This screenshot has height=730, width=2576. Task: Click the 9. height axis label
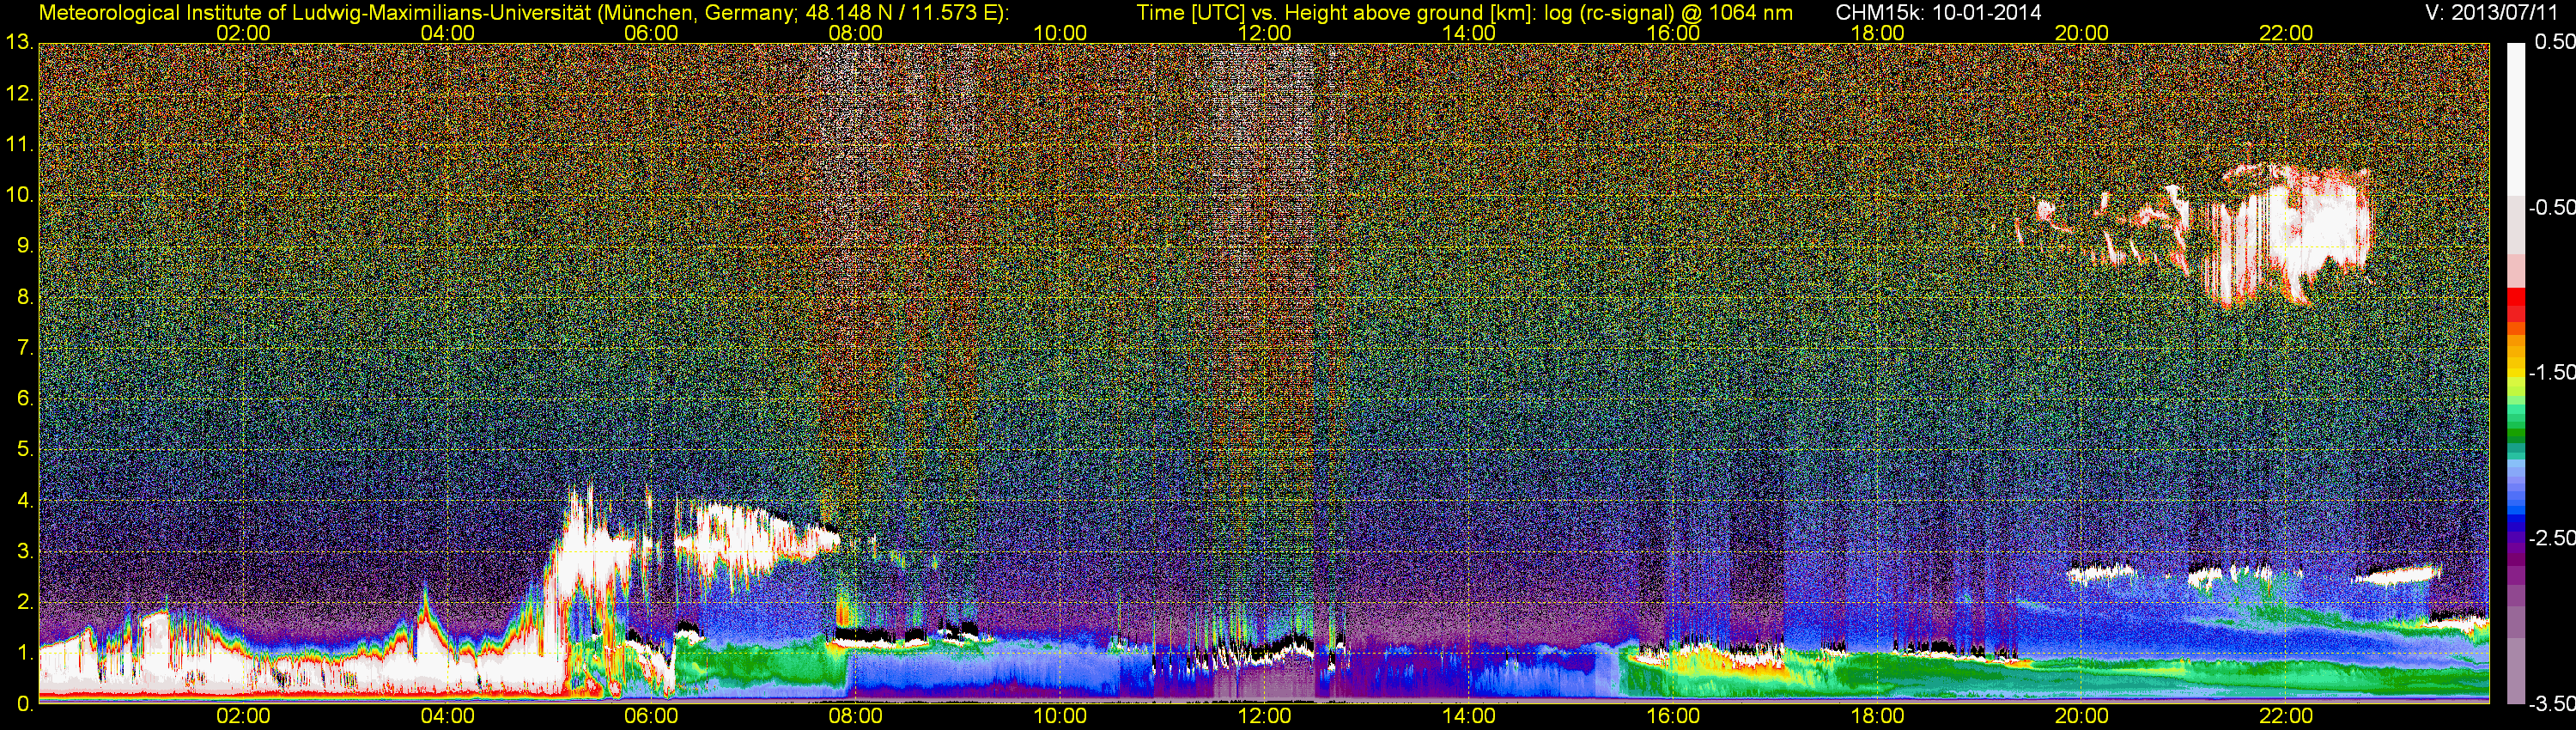pyautogui.click(x=24, y=246)
